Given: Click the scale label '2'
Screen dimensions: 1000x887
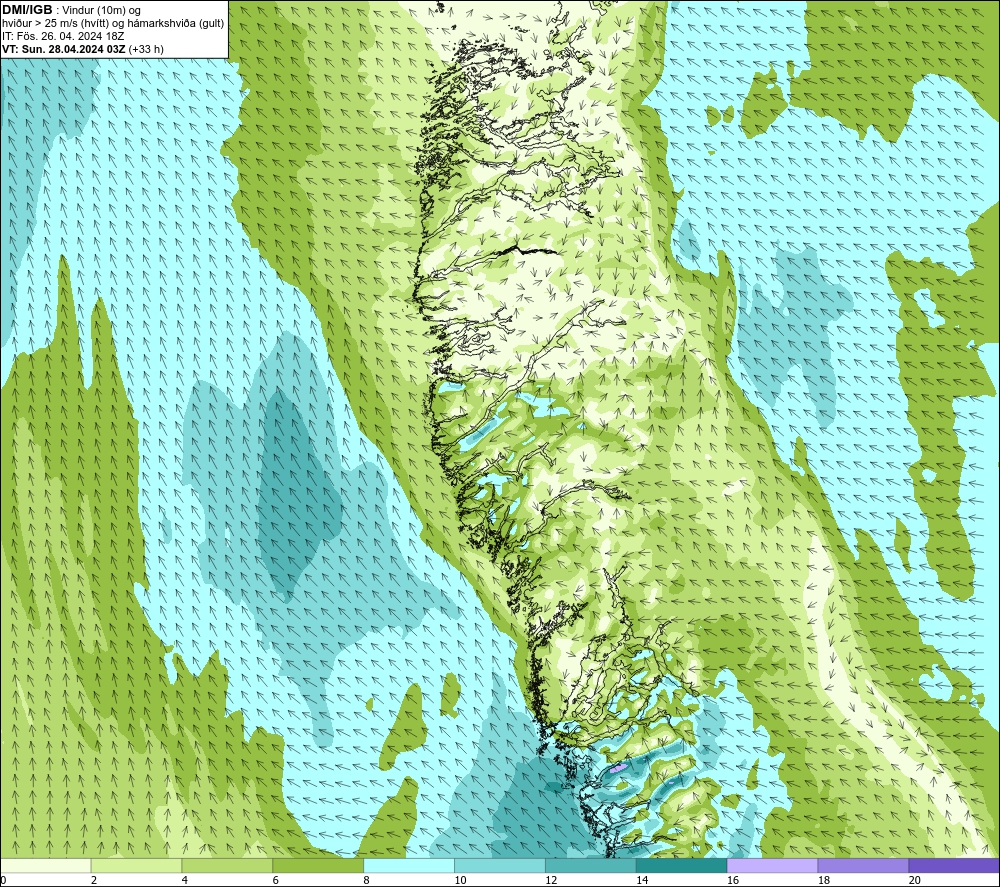Looking at the screenshot, I should click(x=94, y=880).
